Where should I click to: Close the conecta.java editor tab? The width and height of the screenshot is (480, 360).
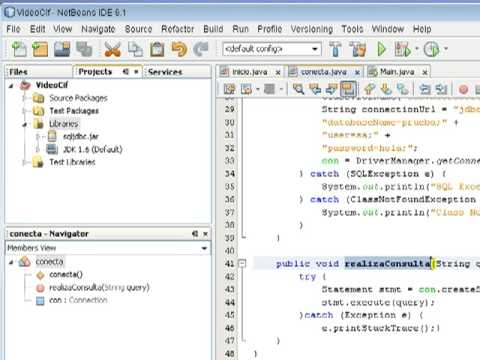click(x=357, y=72)
